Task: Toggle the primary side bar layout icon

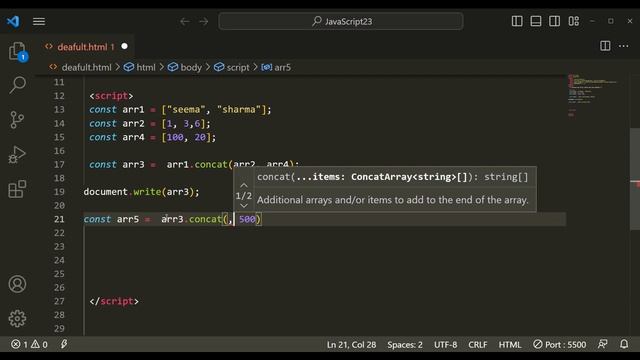Action: (517, 21)
